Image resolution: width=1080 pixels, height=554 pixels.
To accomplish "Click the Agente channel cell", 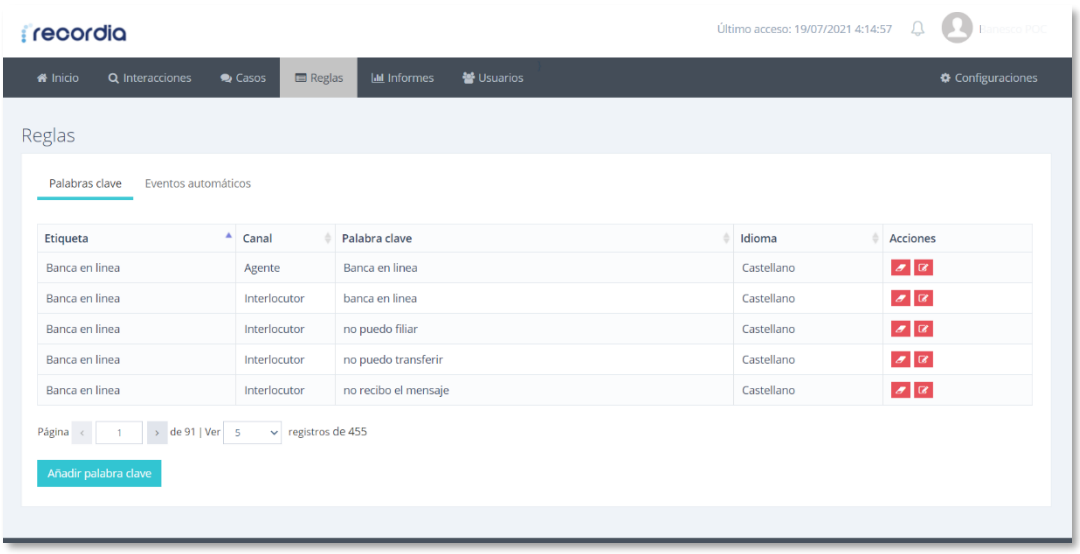I will click(285, 268).
